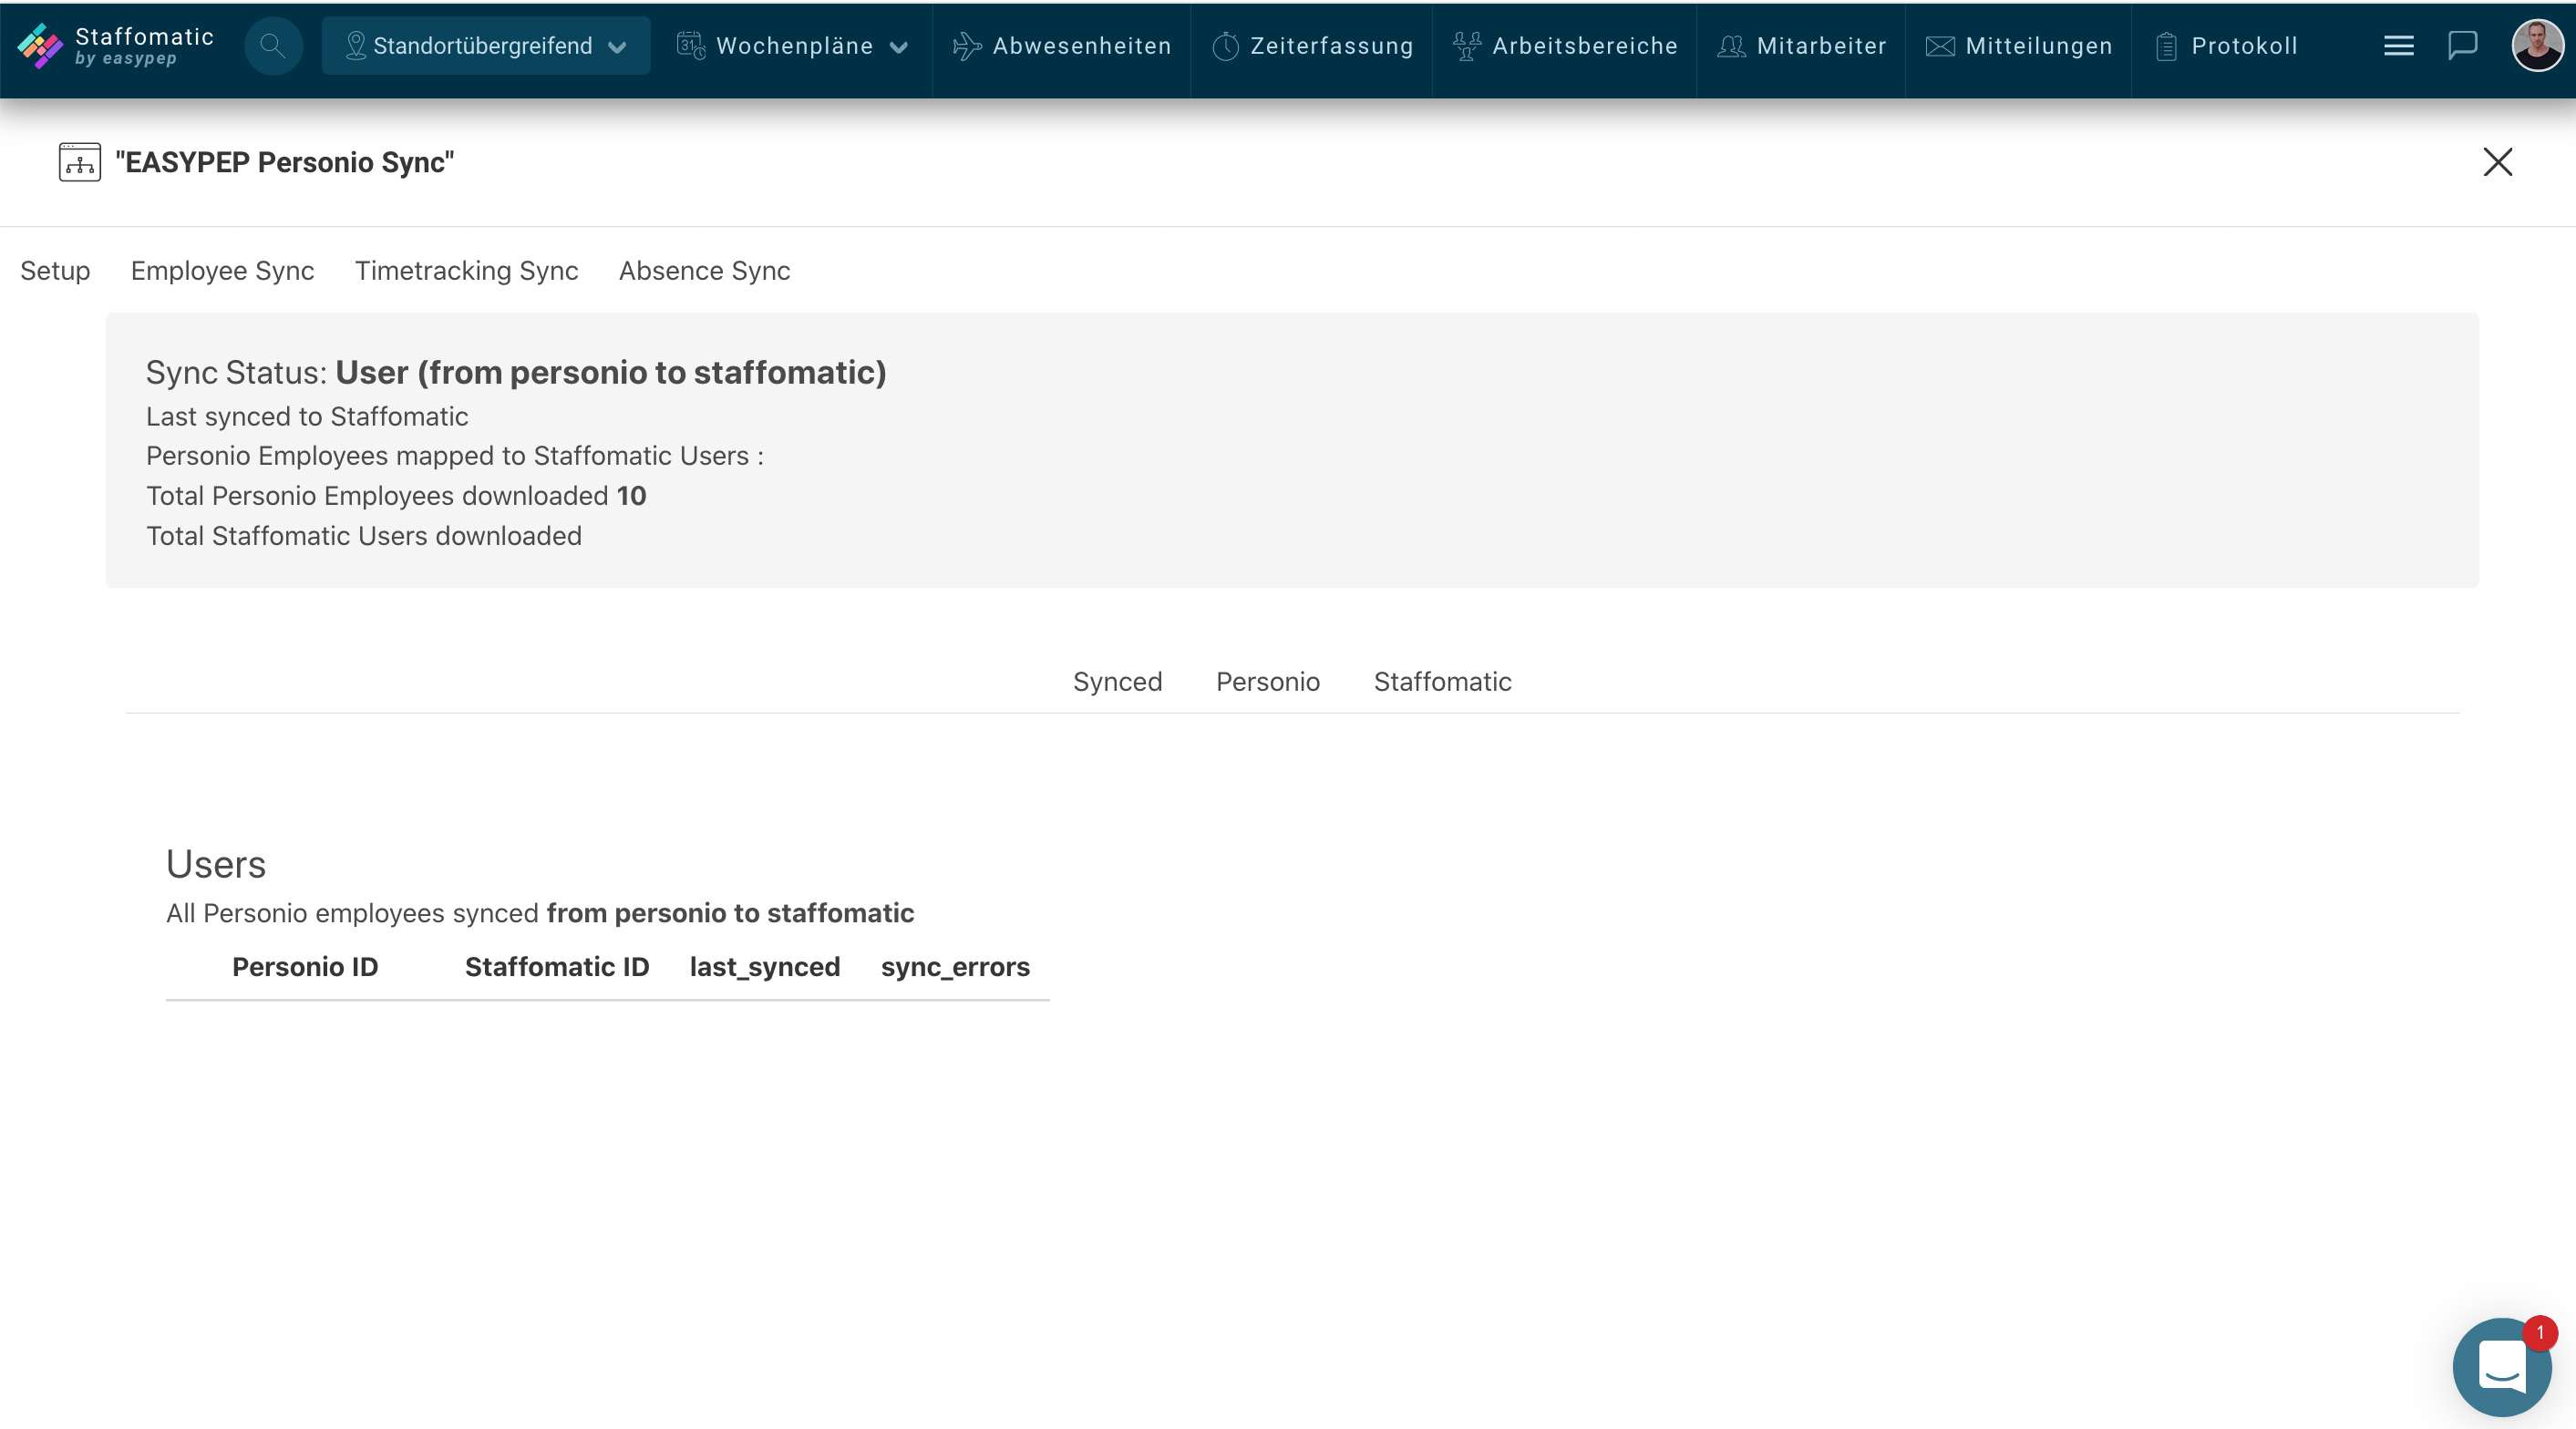Click the Sync Status heading text

point(516,372)
